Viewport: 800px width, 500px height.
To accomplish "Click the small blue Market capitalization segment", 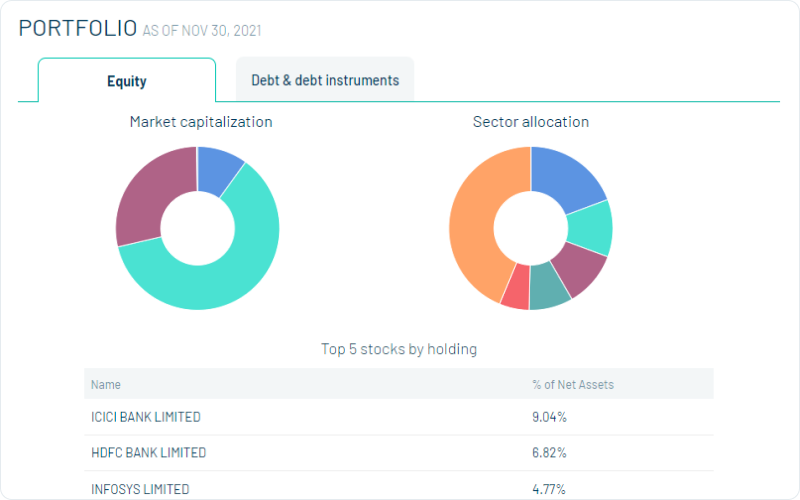I will (x=217, y=164).
